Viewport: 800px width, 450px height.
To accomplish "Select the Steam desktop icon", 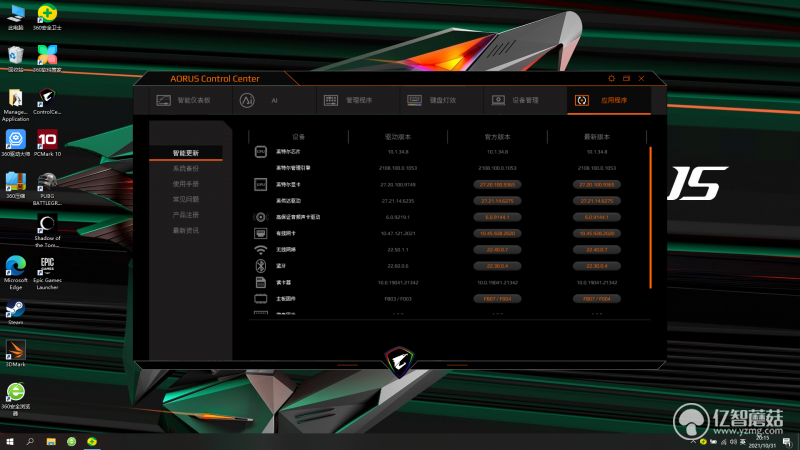I will [x=15, y=312].
